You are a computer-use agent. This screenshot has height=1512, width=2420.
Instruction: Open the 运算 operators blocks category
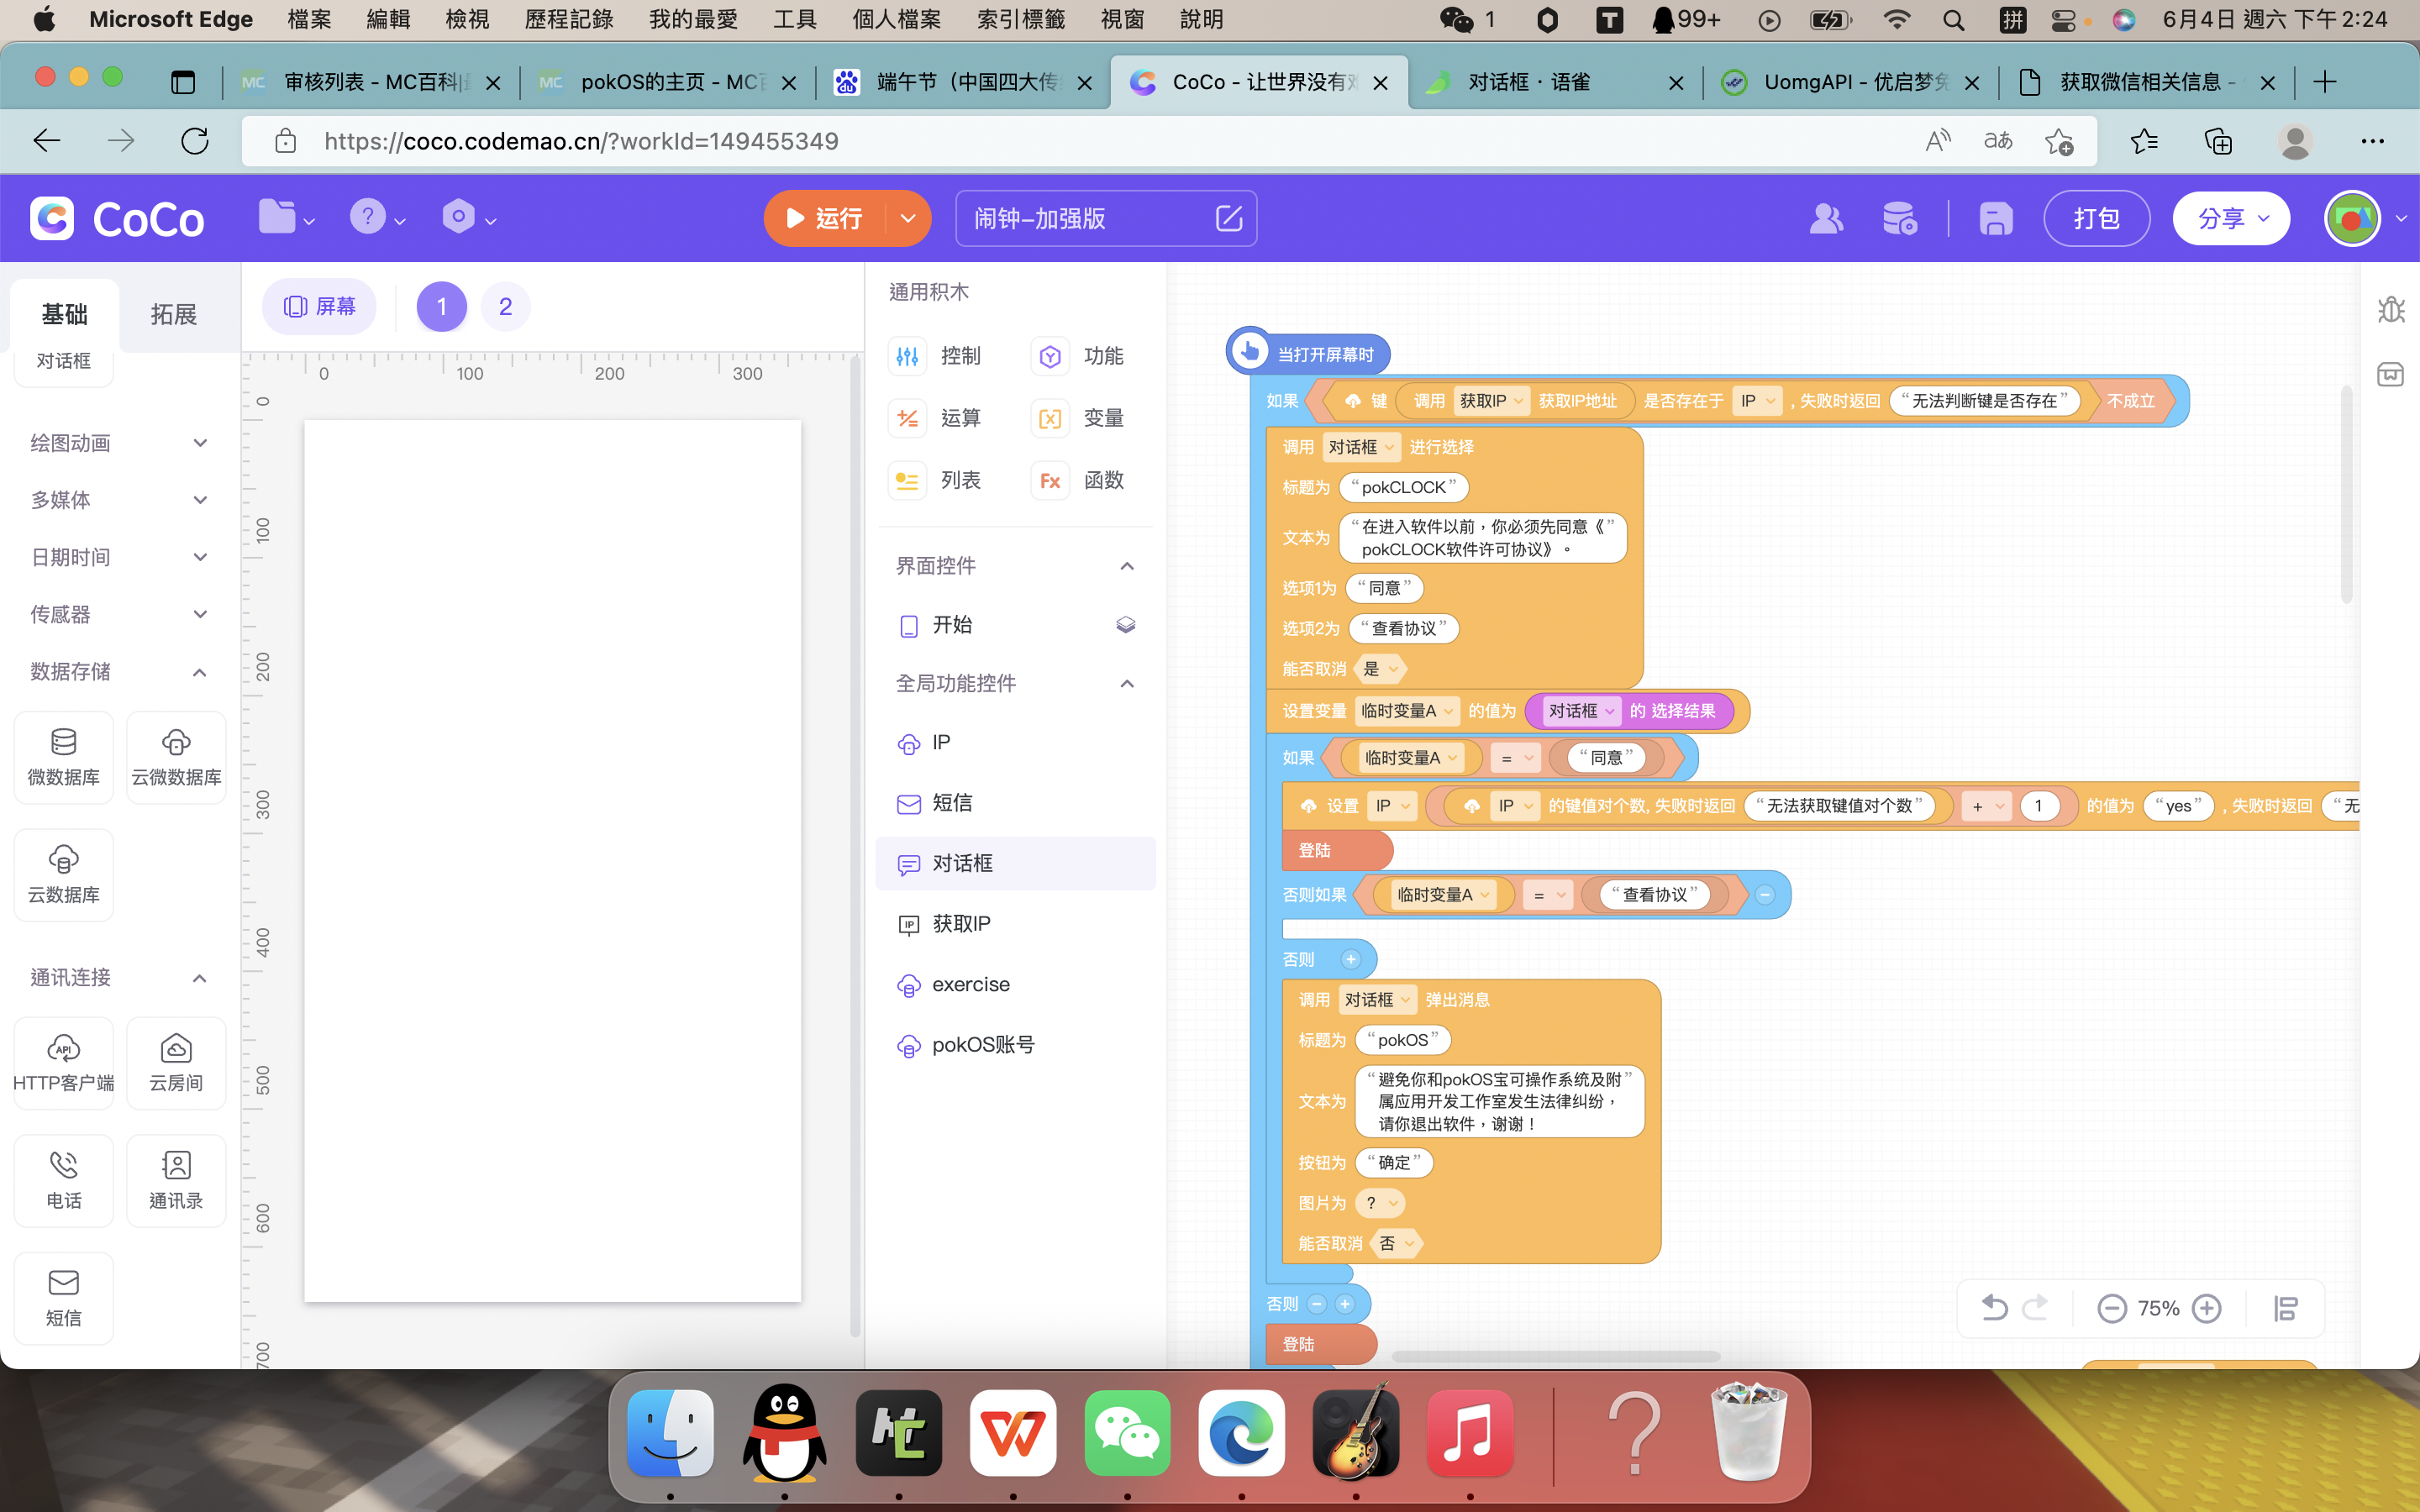(935, 418)
